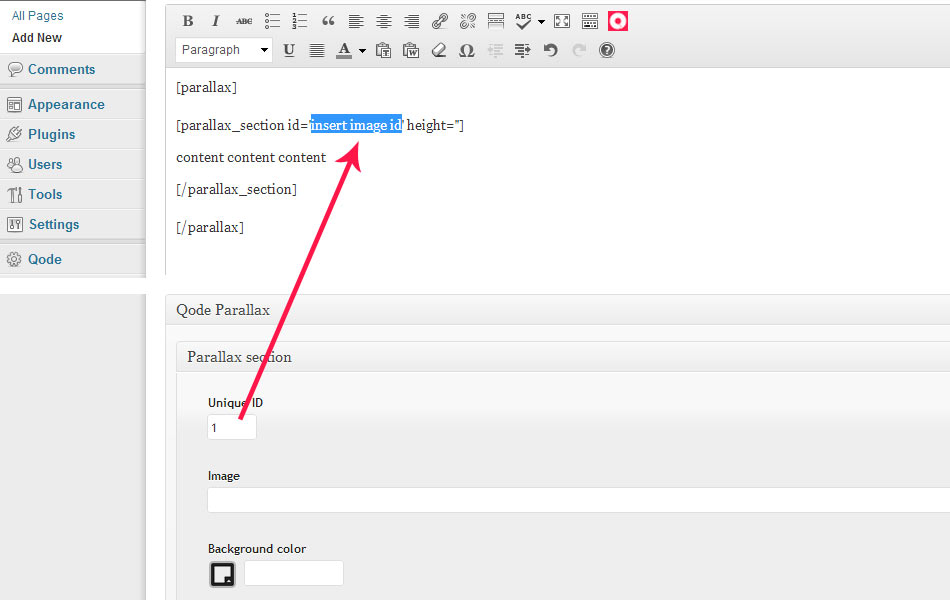Insert a bulleted list

pos(272,21)
